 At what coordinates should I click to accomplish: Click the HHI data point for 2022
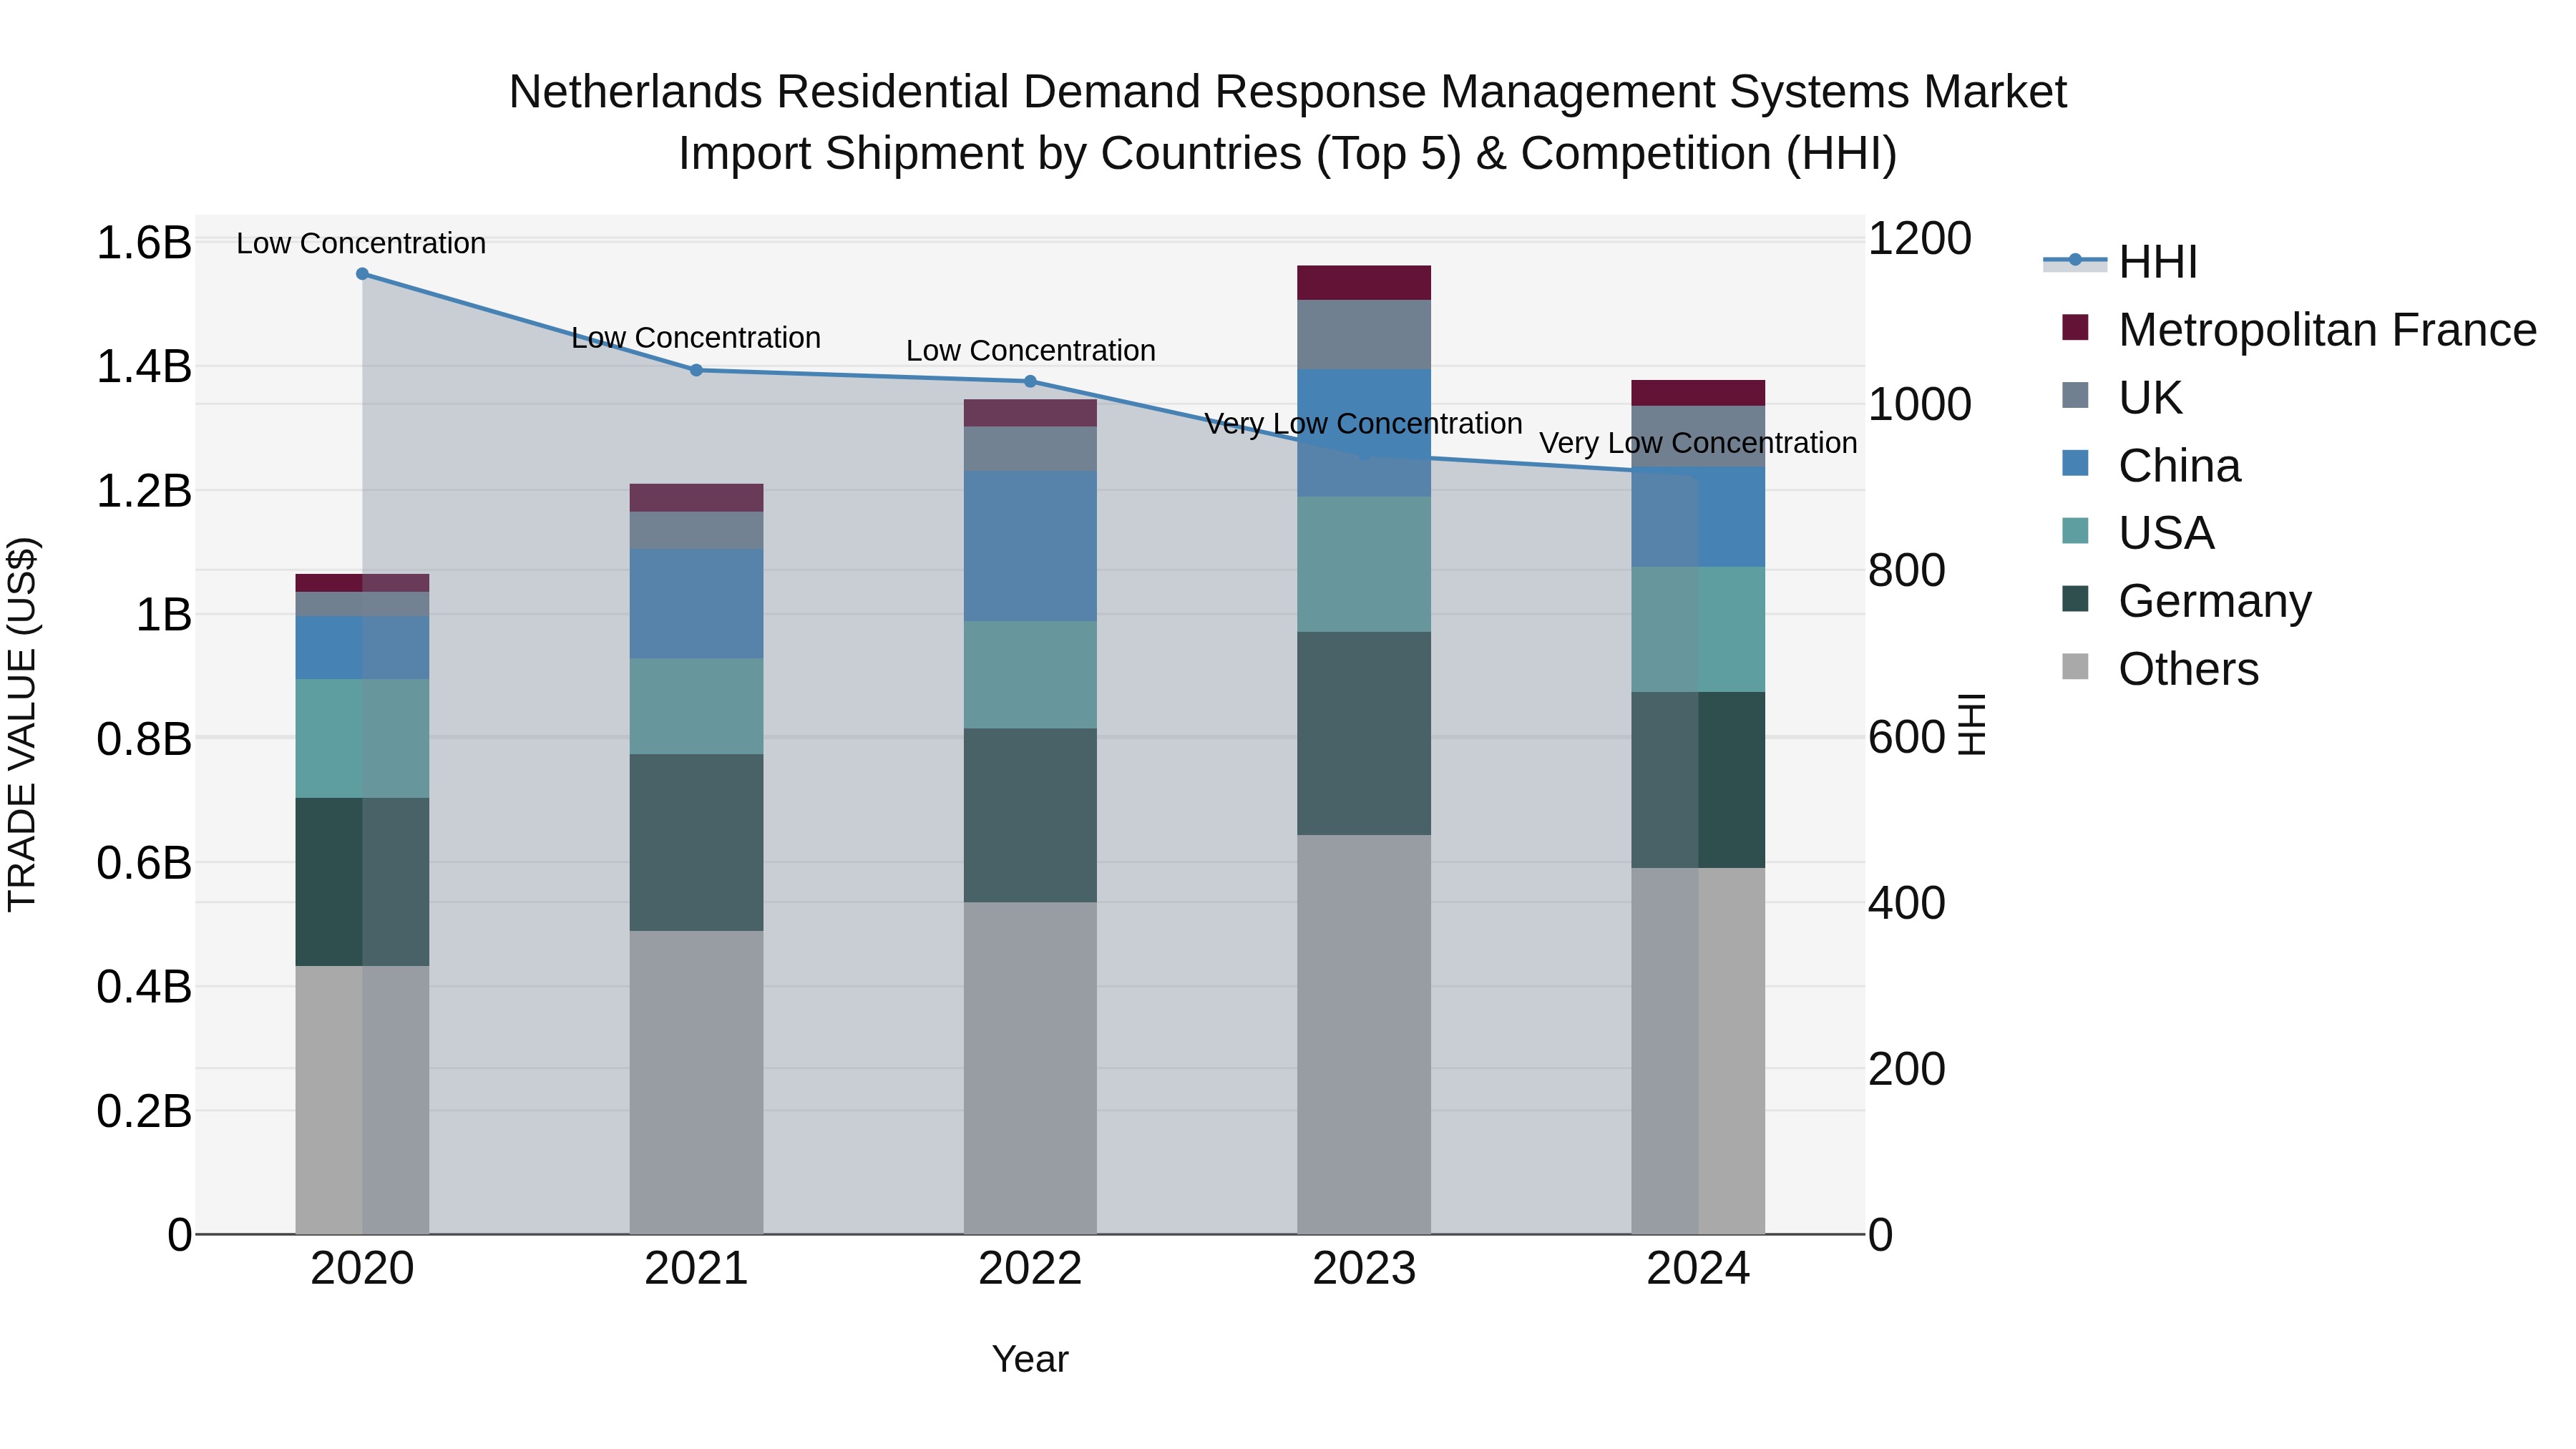[1030, 381]
